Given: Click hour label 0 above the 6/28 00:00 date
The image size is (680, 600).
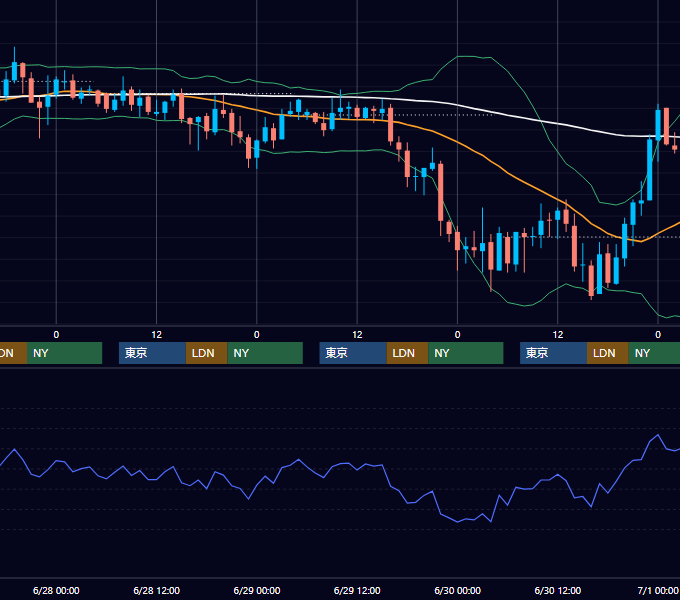Looking at the screenshot, I should tap(56, 335).
